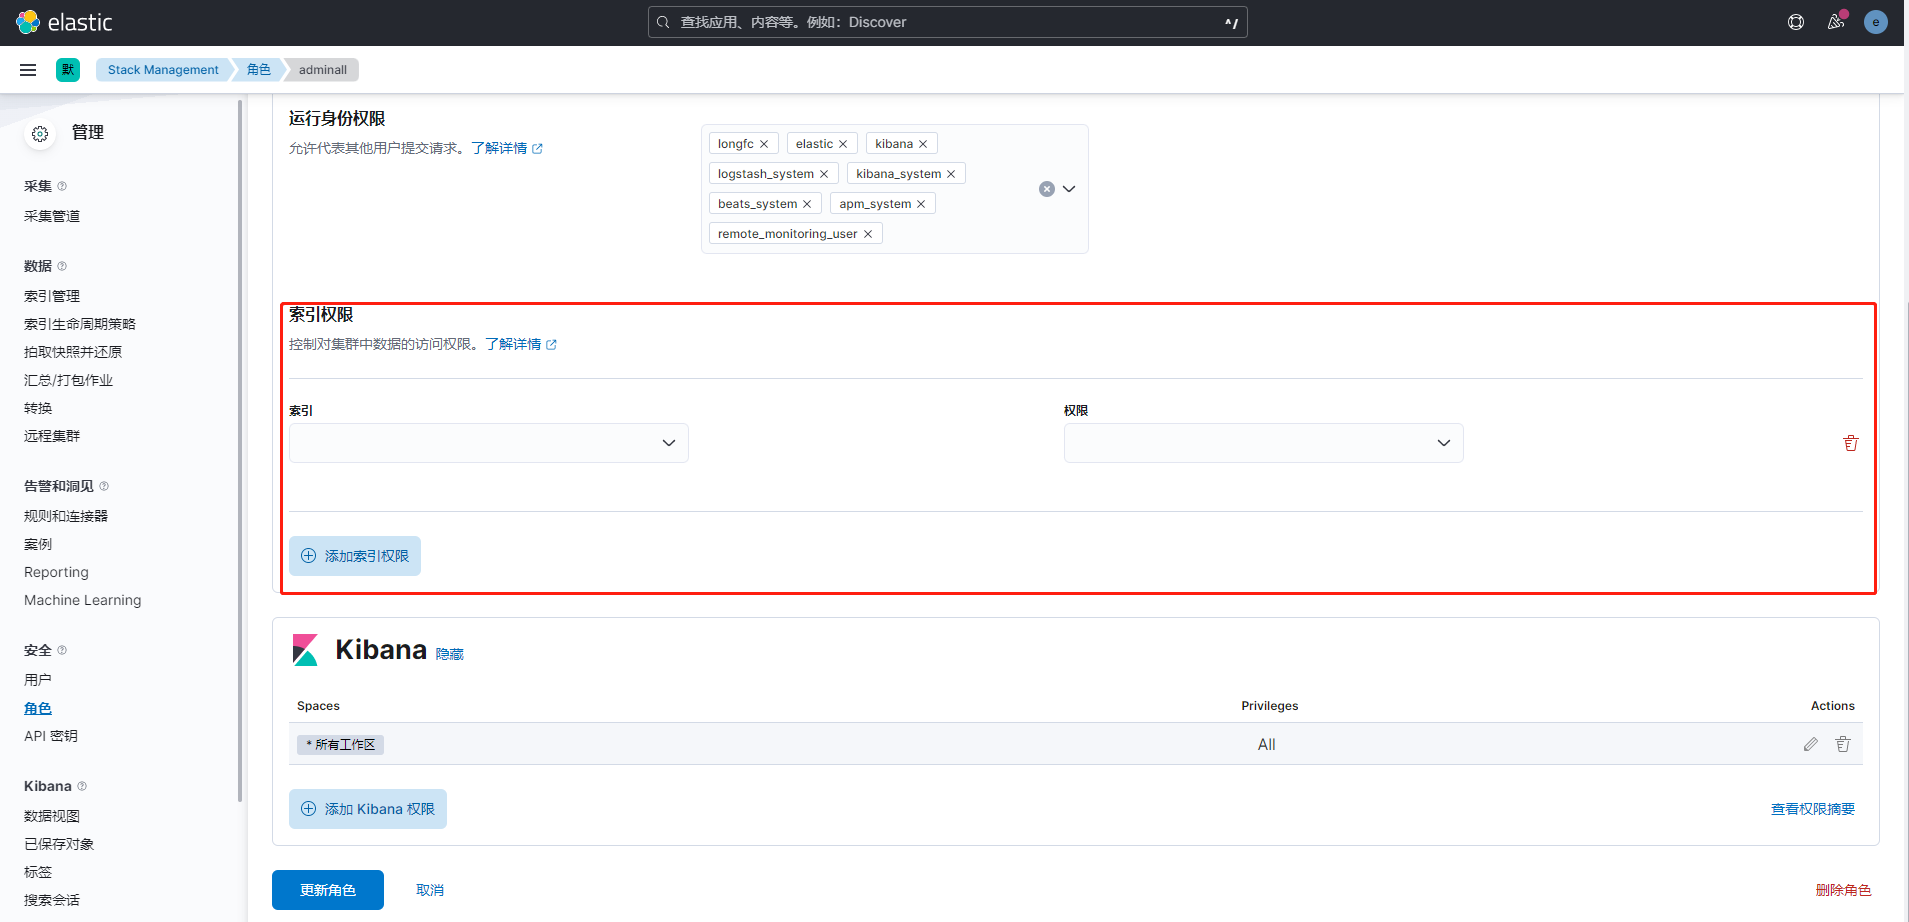Open 数据视图 in the sidebar
The height and width of the screenshot is (922, 1909).
(x=52, y=816)
